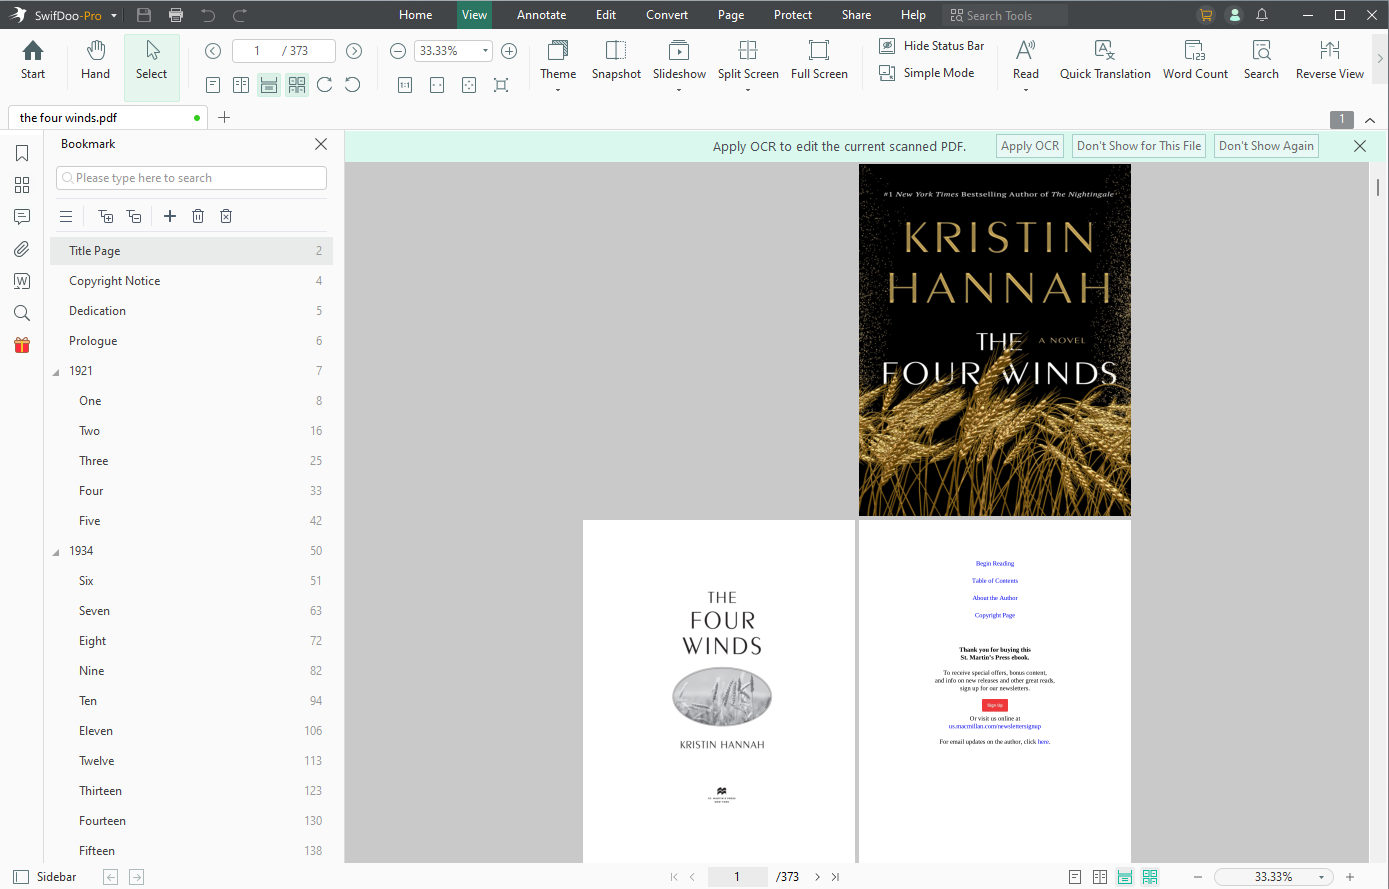The width and height of the screenshot is (1389, 889).
Task: Open the status bar zoom level dropdown
Action: (x=1321, y=877)
